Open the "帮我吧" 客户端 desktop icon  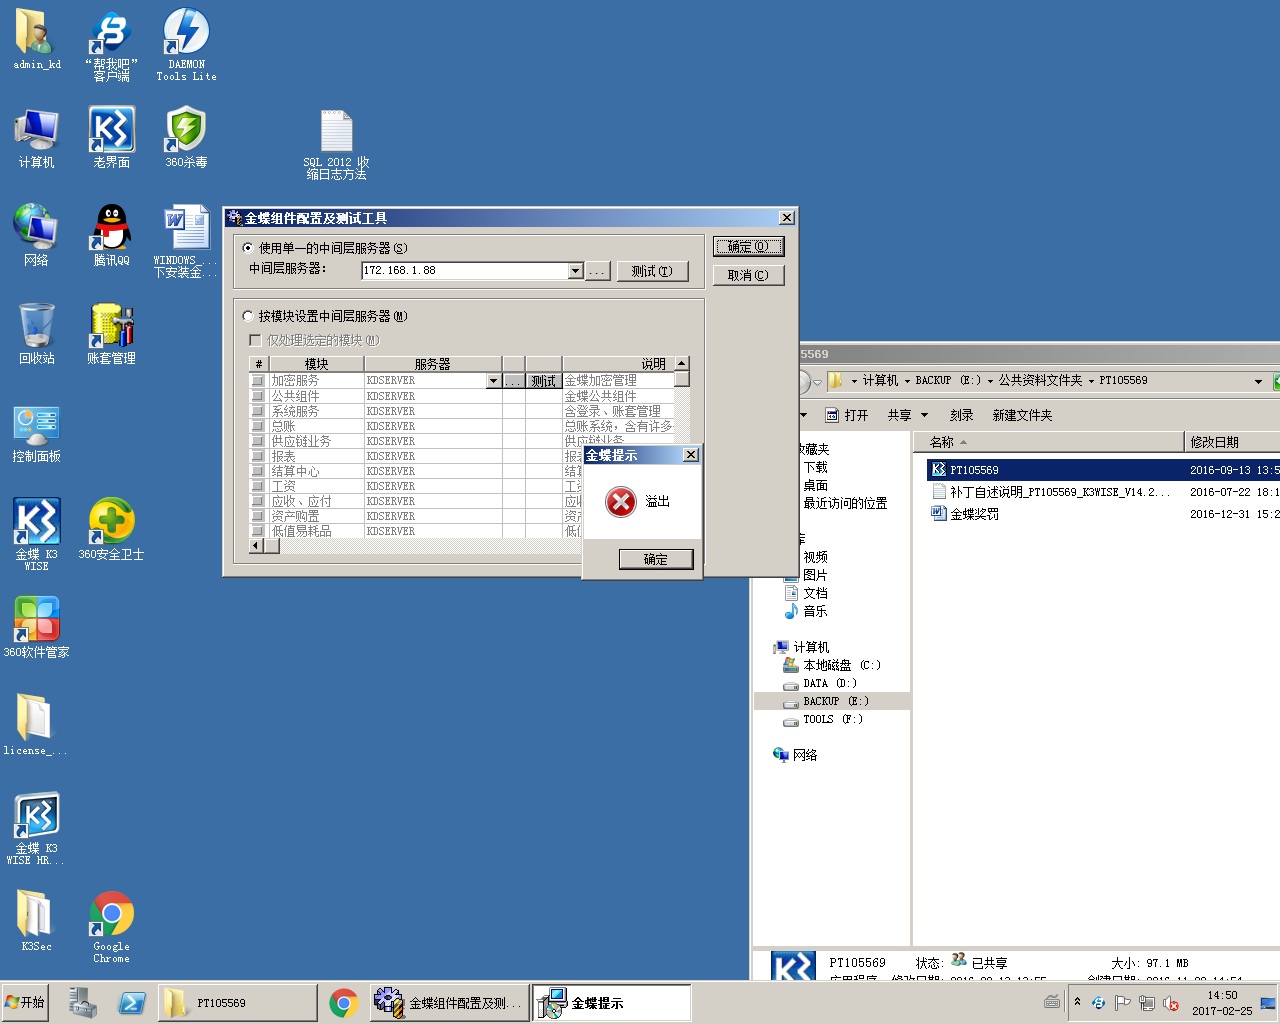(x=111, y=44)
